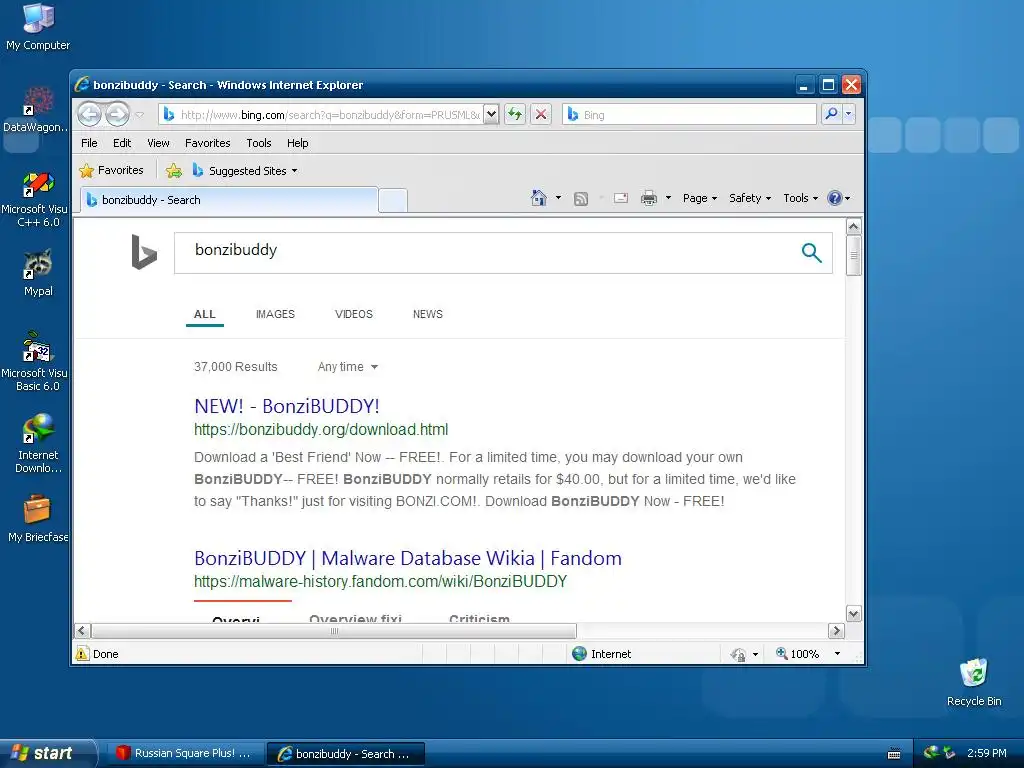The image size is (1024, 768).
Task: Click the Favorites star button
Action: pyautogui.click(x=112, y=170)
